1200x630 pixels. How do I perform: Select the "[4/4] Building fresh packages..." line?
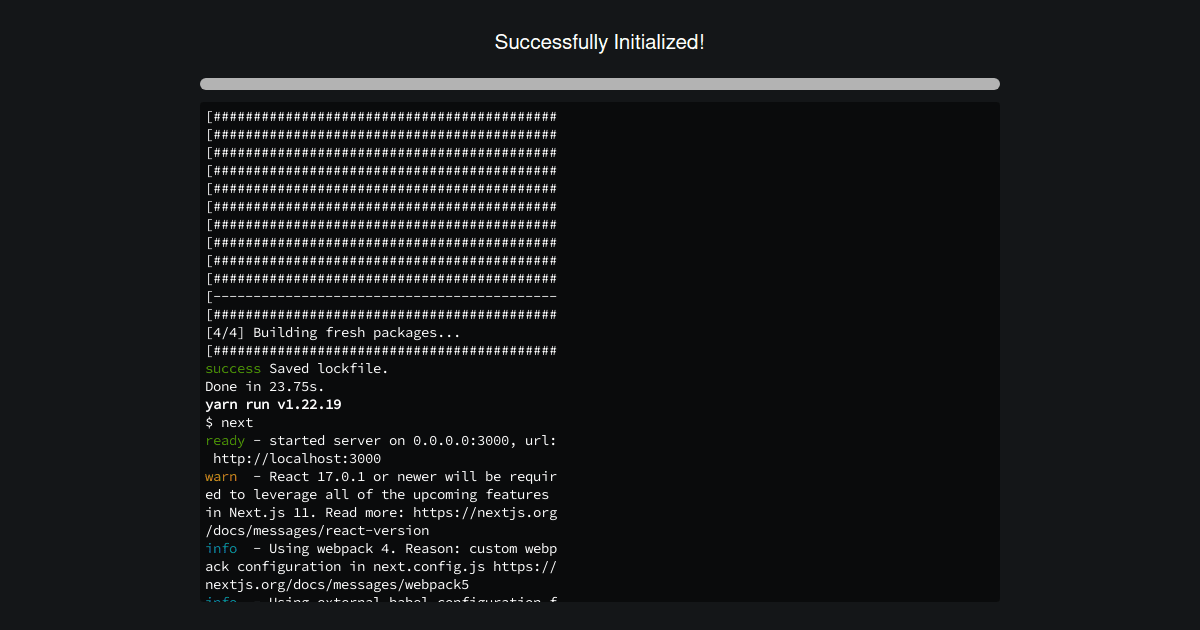click(333, 333)
